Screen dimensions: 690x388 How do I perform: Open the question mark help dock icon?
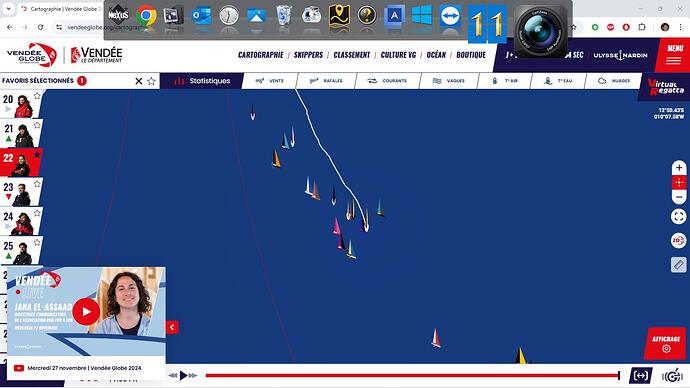[x=367, y=16]
